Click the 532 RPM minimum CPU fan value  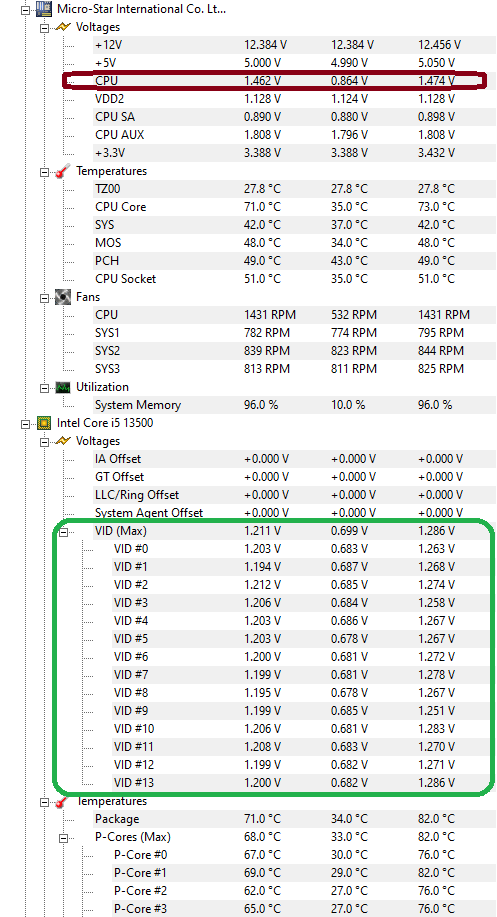(x=354, y=315)
